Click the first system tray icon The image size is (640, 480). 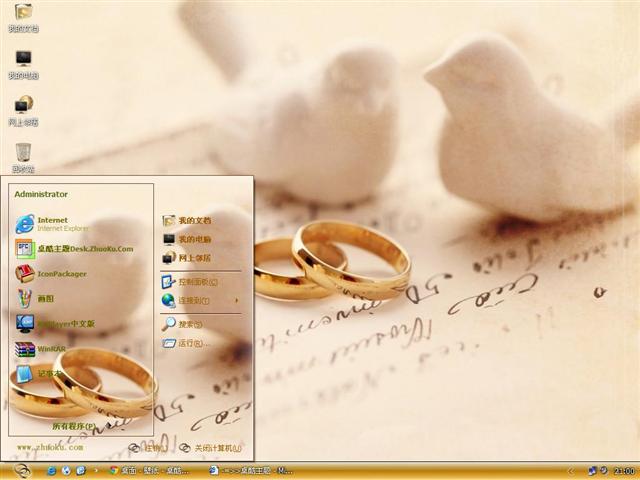(x=593, y=471)
